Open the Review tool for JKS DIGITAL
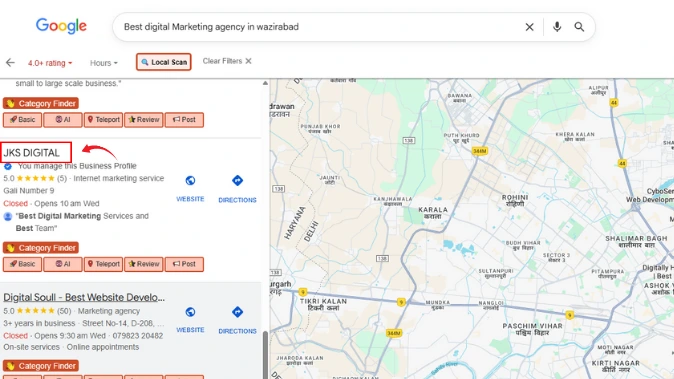Image resolution: width=674 pixels, height=379 pixels. click(x=144, y=264)
